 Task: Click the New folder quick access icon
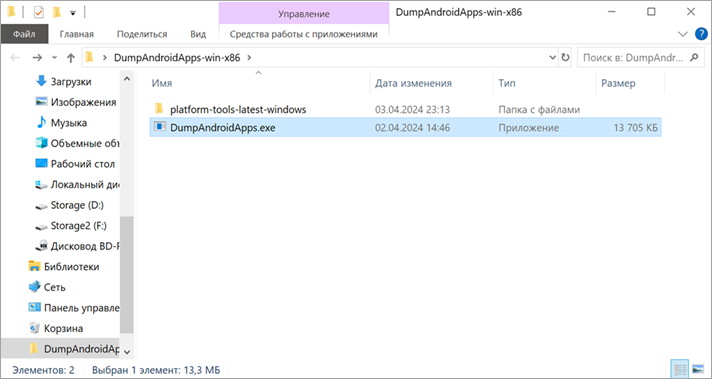tap(57, 13)
